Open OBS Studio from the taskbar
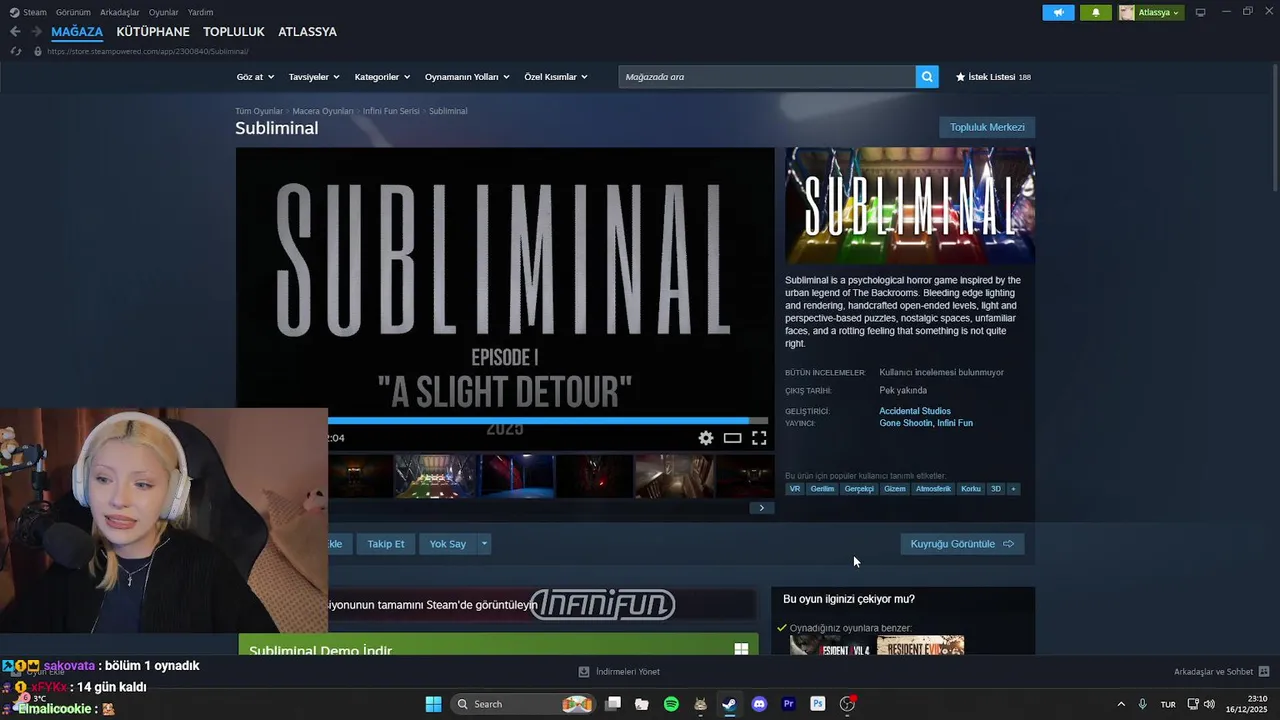Image resolution: width=1280 pixels, height=720 pixels. click(x=847, y=704)
